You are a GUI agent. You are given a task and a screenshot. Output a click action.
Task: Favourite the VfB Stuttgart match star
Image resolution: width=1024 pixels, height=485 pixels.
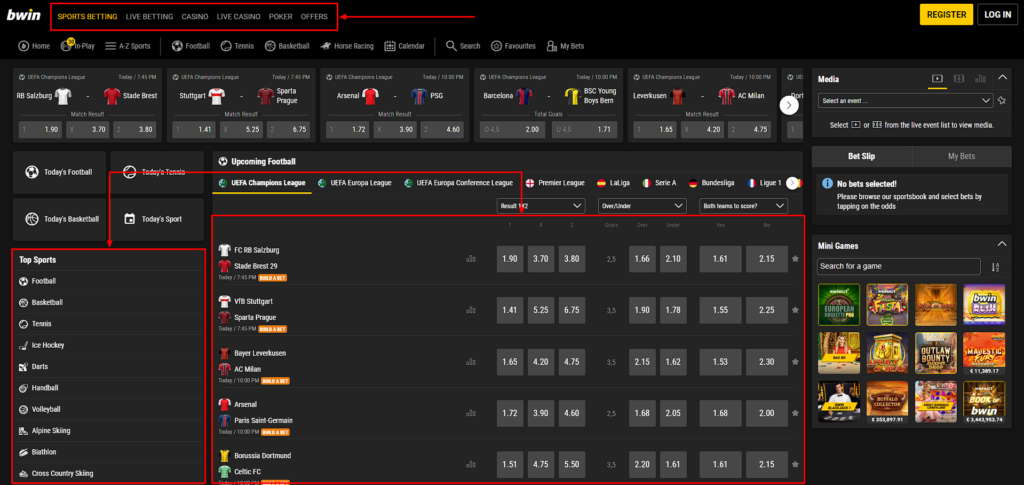(x=795, y=310)
